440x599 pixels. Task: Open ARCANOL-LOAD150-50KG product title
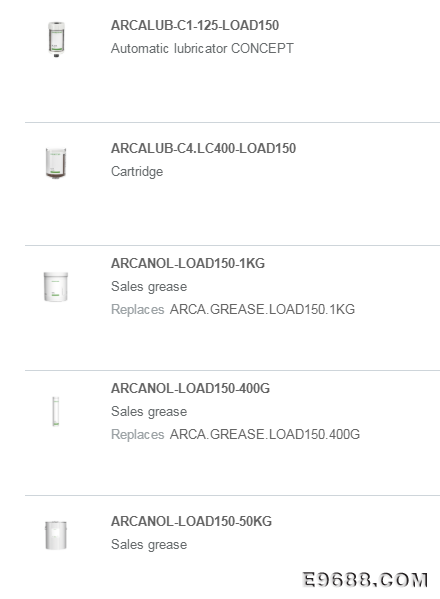[191, 521]
